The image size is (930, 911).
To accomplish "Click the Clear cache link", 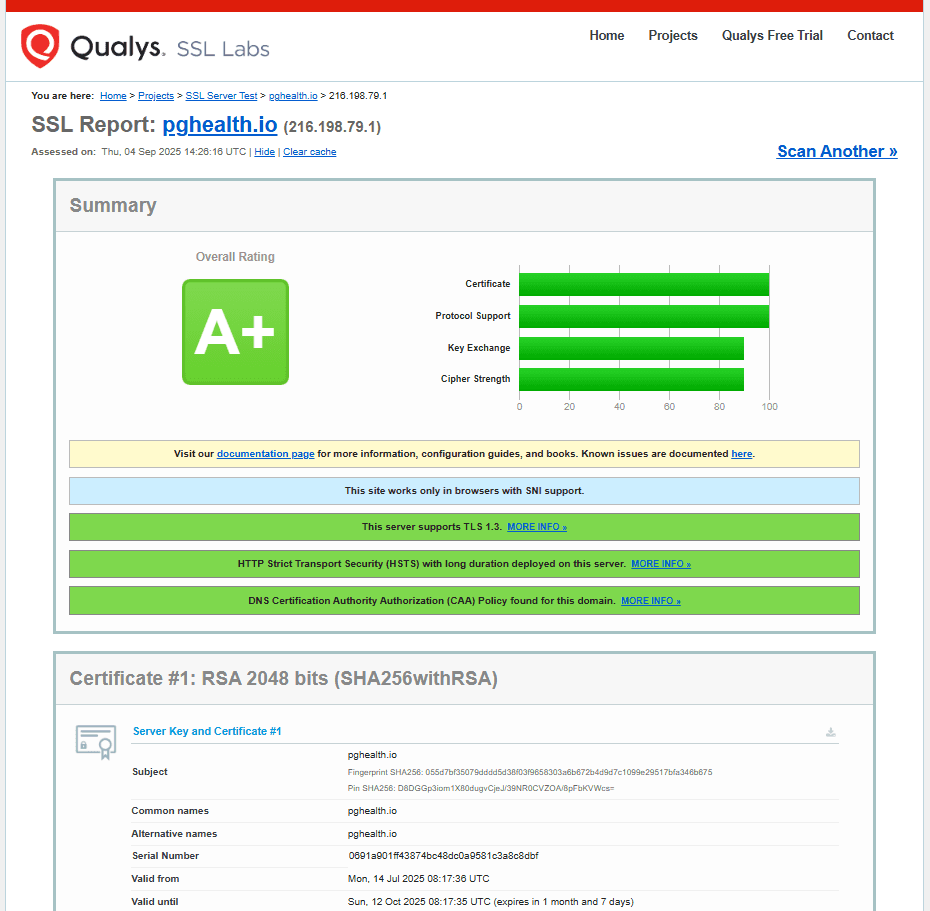I will pyautogui.click(x=310, y=152).
